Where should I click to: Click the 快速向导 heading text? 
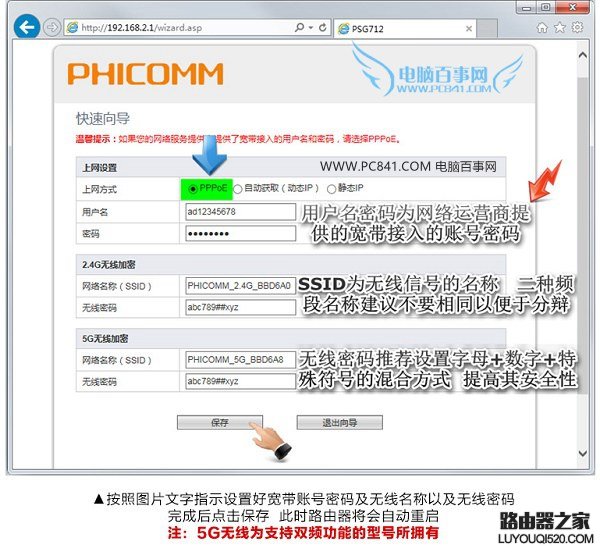tap(103, 119)
